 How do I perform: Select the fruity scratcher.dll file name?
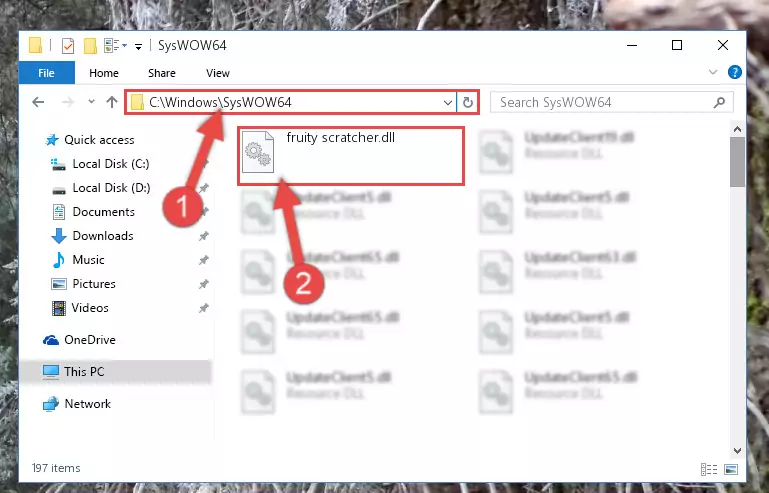tap(341, 138)
